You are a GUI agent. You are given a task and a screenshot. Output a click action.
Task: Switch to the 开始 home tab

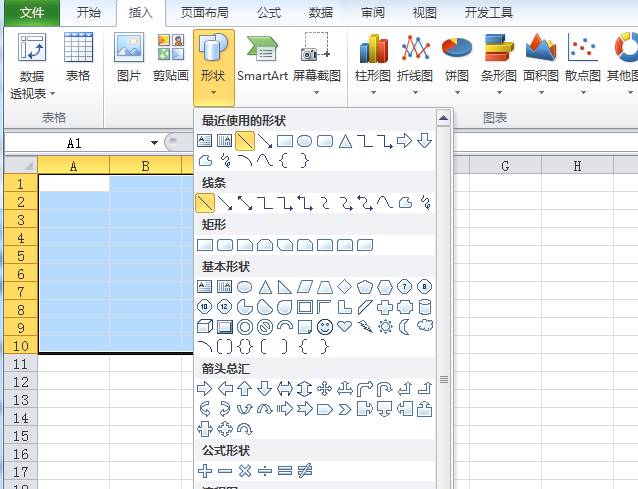click(88, 13)
